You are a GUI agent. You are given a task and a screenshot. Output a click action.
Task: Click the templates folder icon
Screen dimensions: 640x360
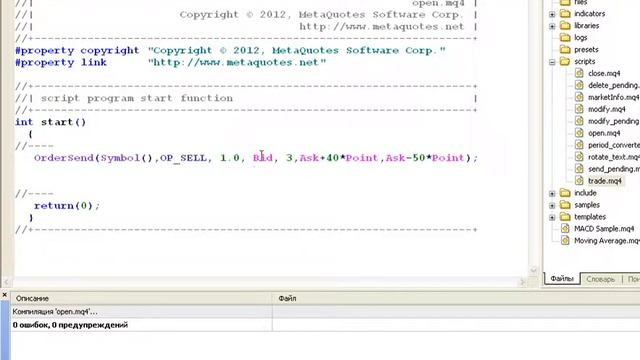(565, 217)
